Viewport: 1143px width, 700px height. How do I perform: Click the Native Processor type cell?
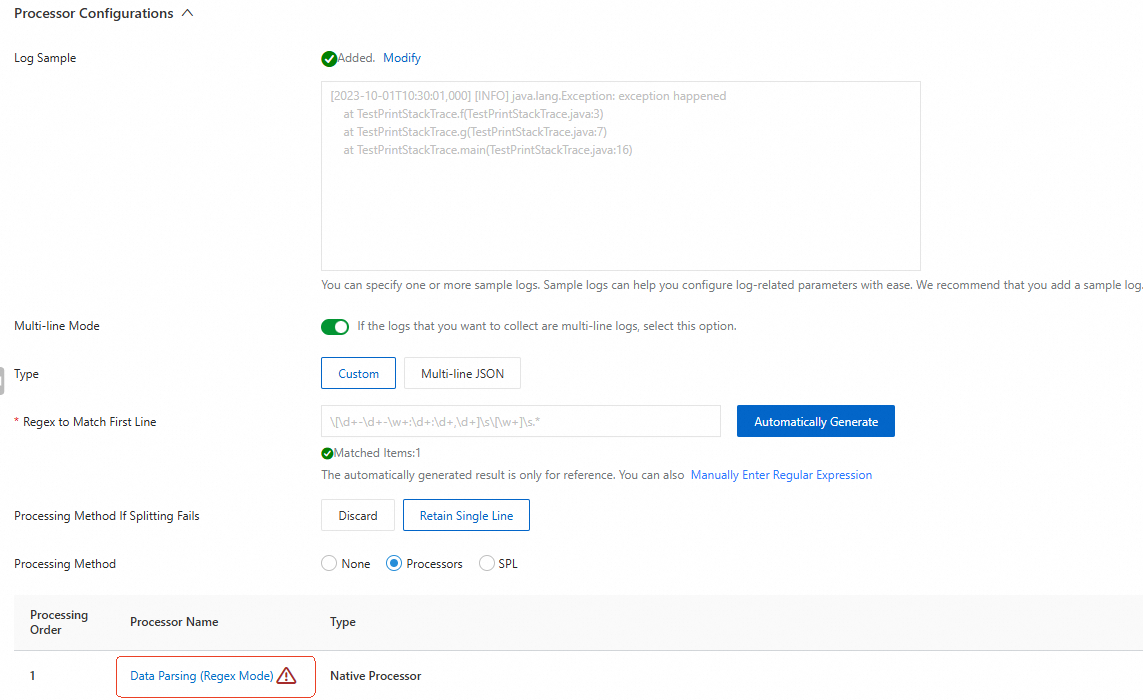(375, 676)
